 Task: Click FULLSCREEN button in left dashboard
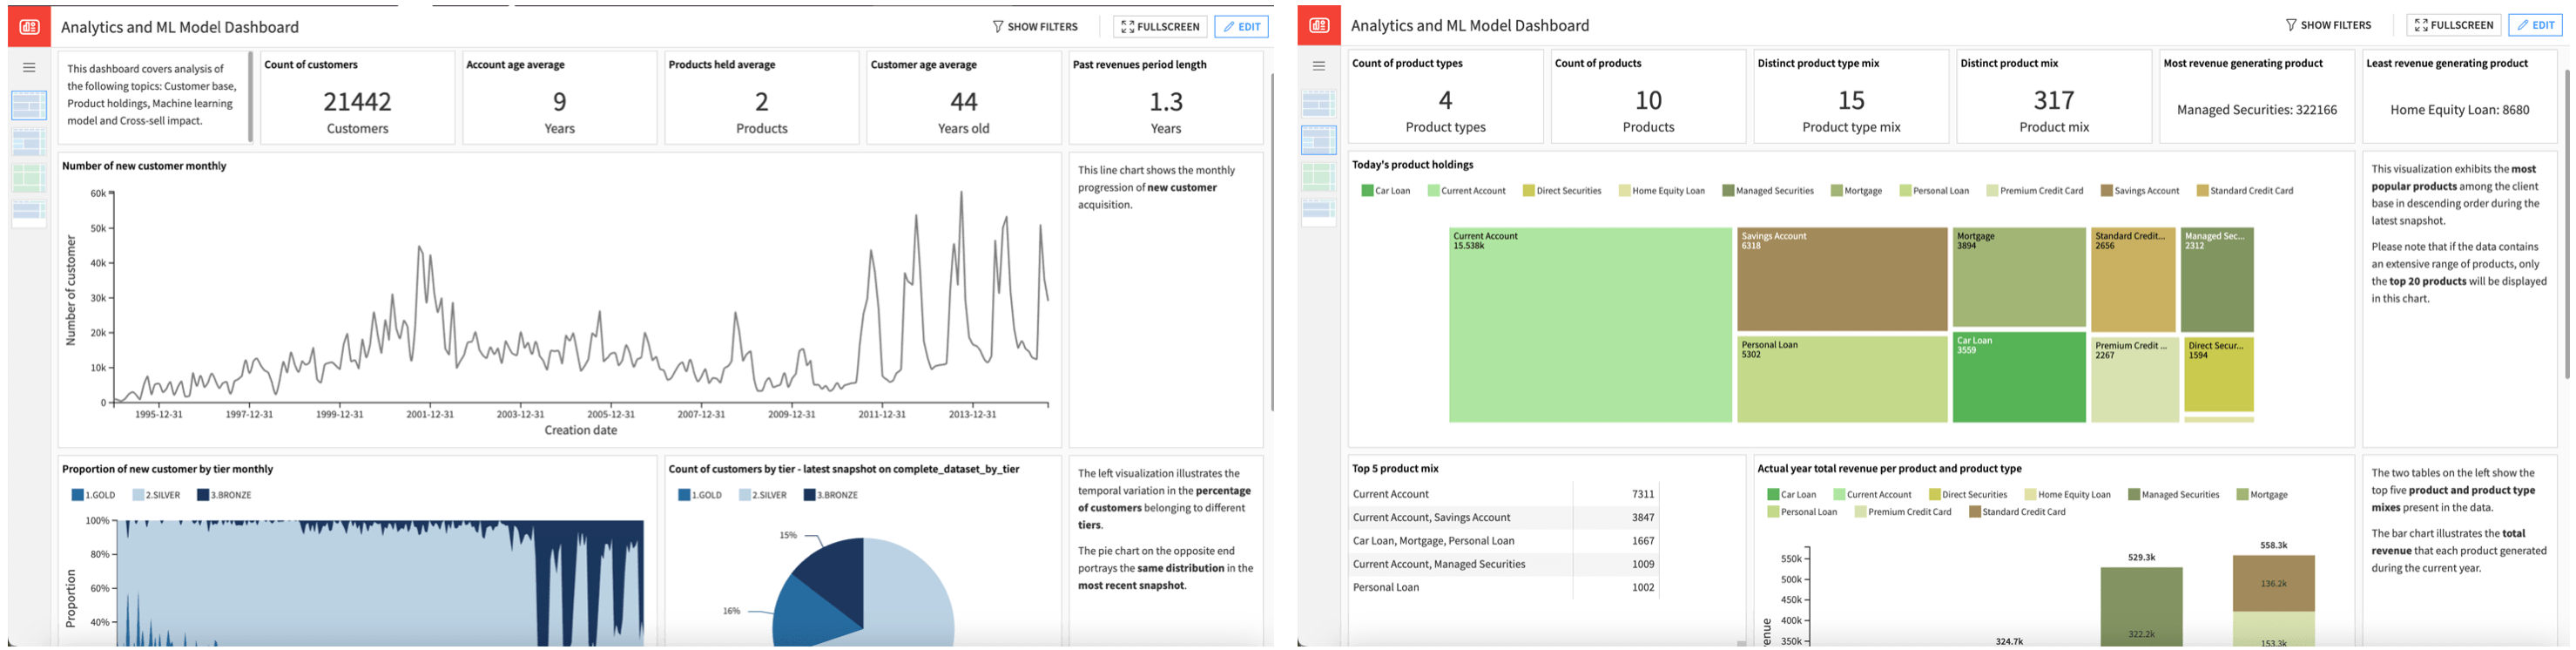click(x=1160, y=27)
